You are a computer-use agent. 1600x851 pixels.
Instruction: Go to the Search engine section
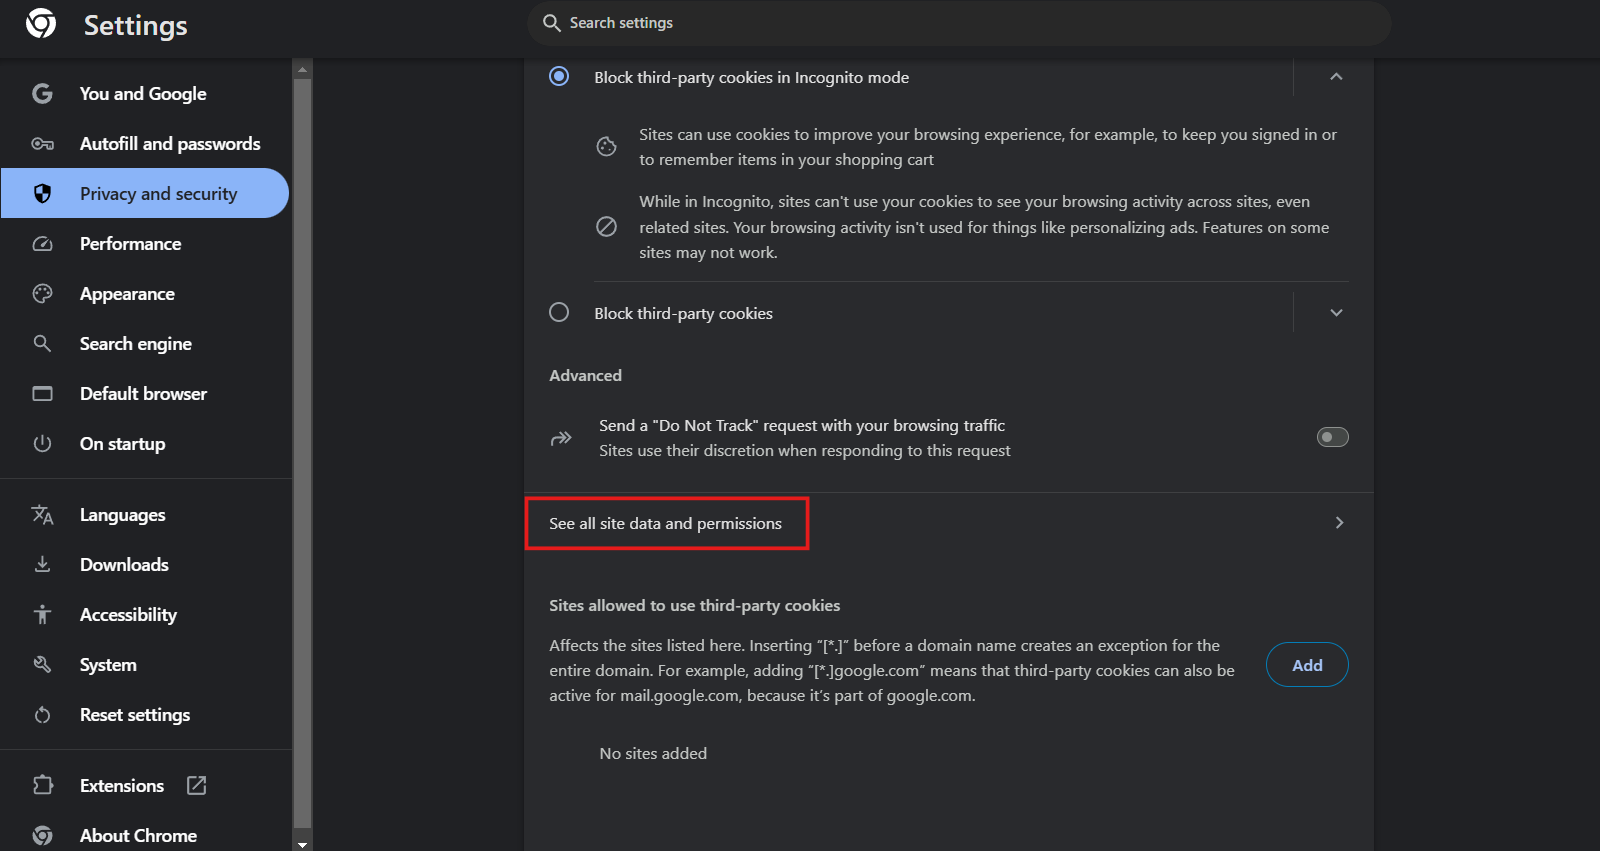136,344
